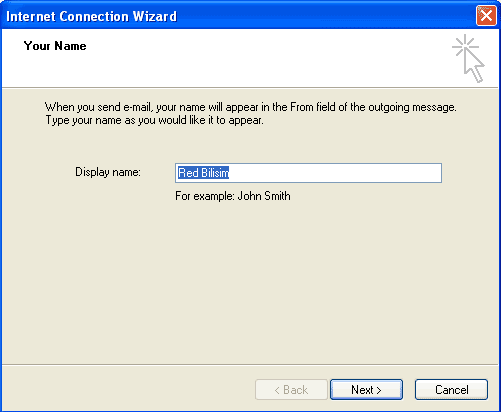The image size is (501, 412).
Task: Click the Display name label
Action: tap(108, 172)
